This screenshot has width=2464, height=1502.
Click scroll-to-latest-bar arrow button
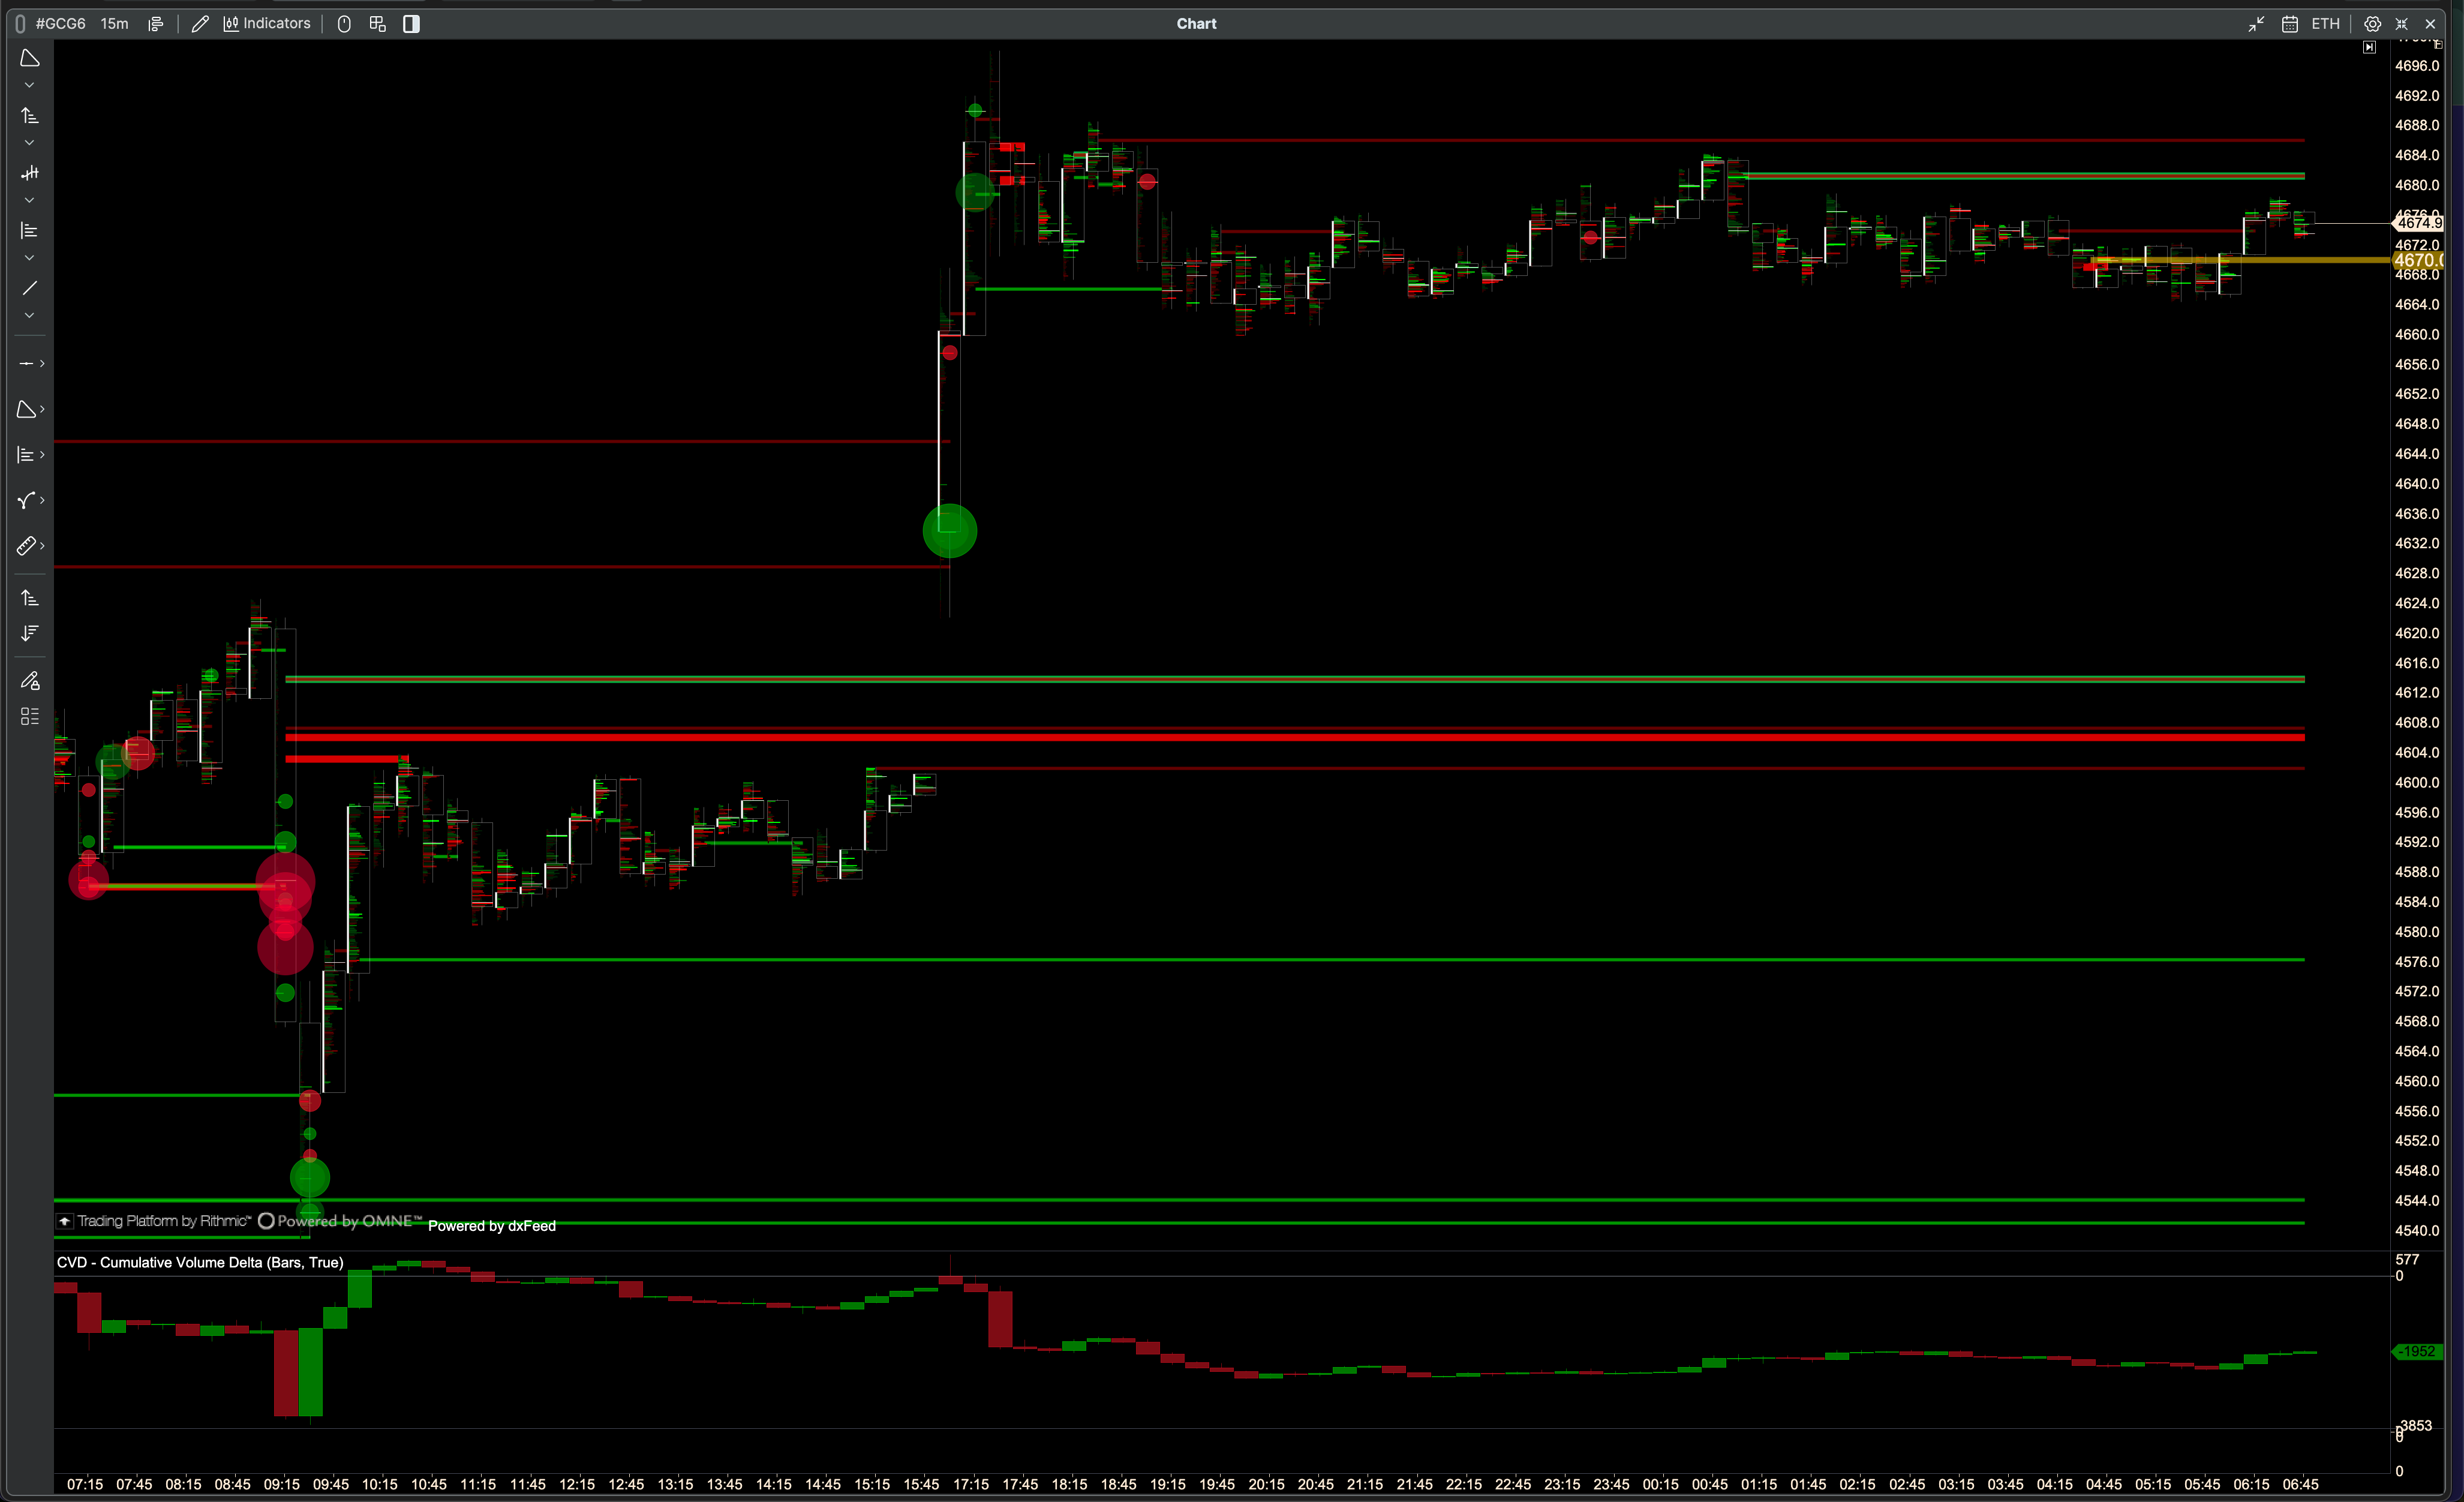(x=2369, y=47)
